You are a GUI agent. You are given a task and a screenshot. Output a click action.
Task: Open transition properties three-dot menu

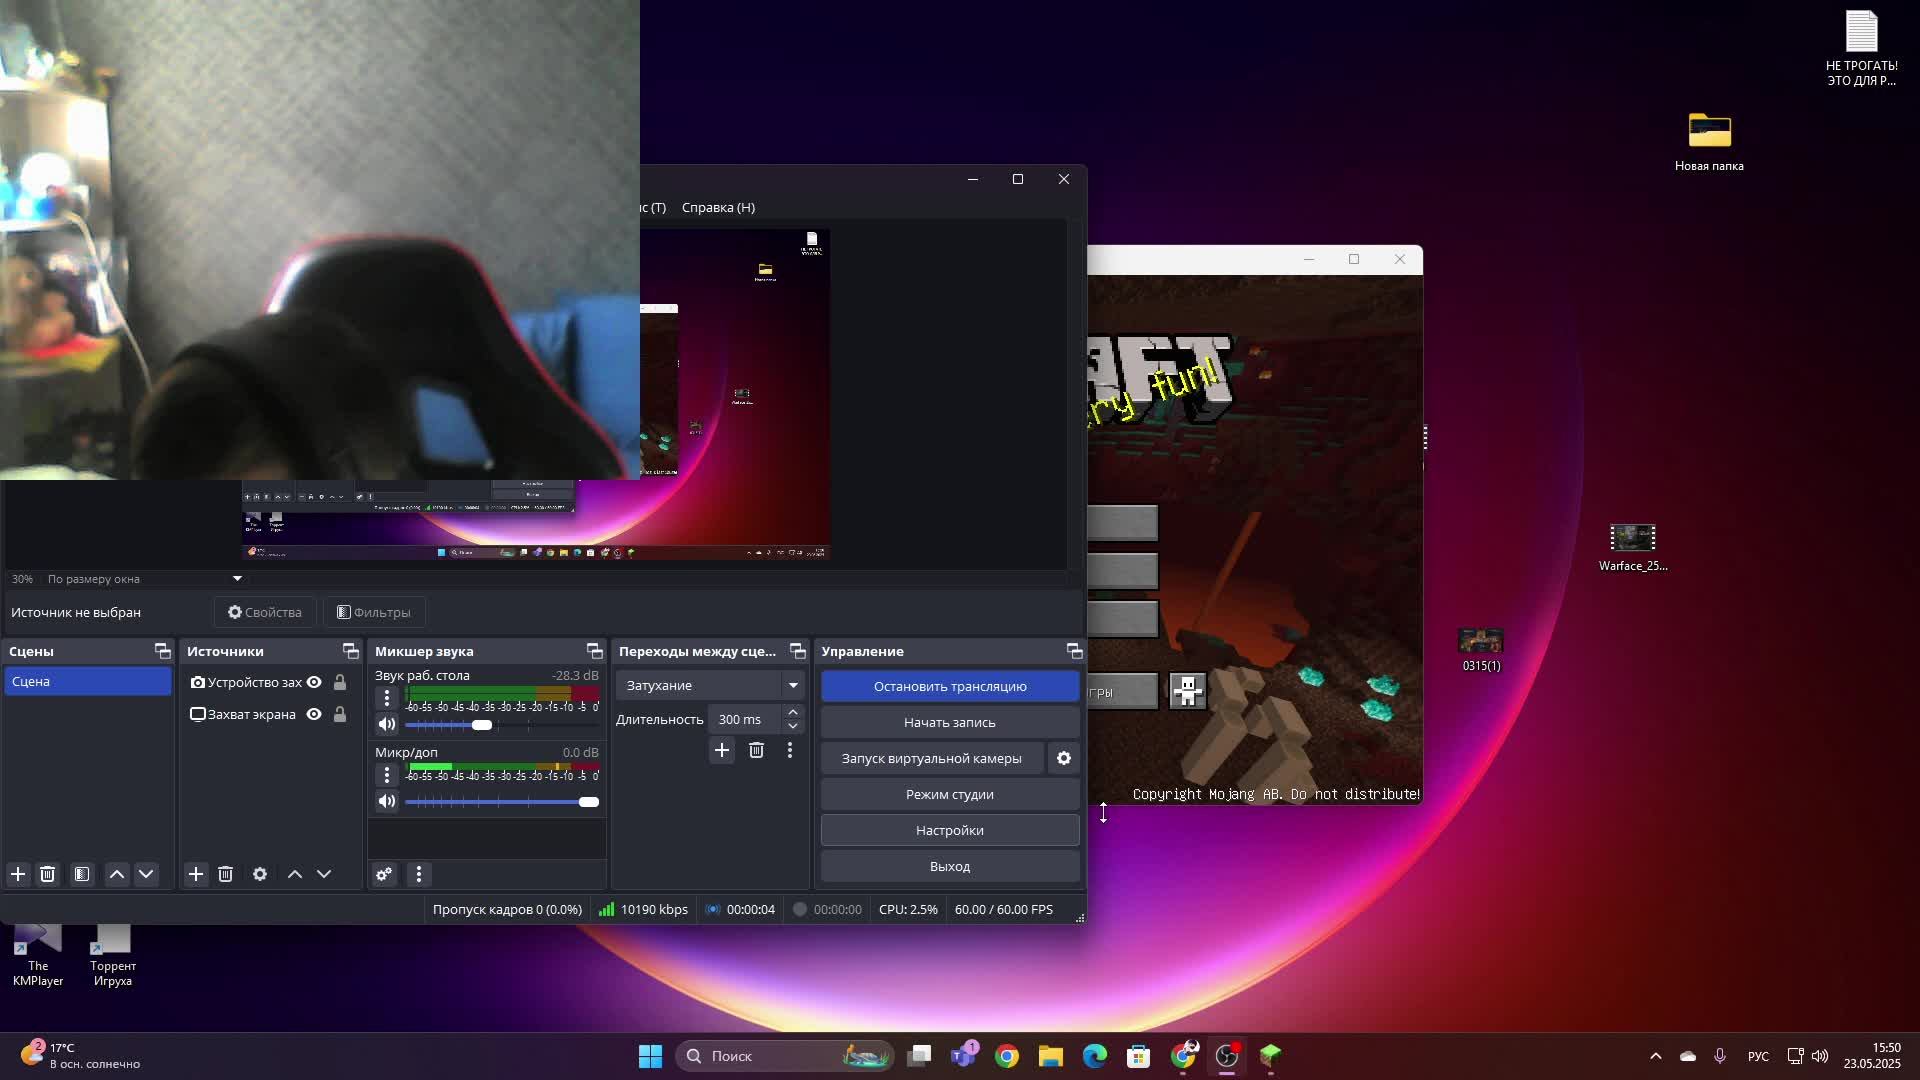tap(790, 750)
